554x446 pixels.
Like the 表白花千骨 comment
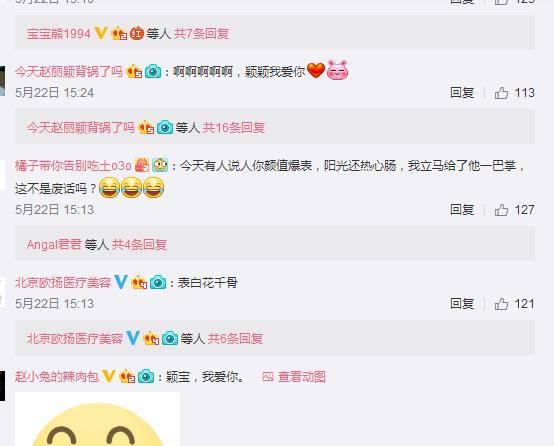pos(501,304)
